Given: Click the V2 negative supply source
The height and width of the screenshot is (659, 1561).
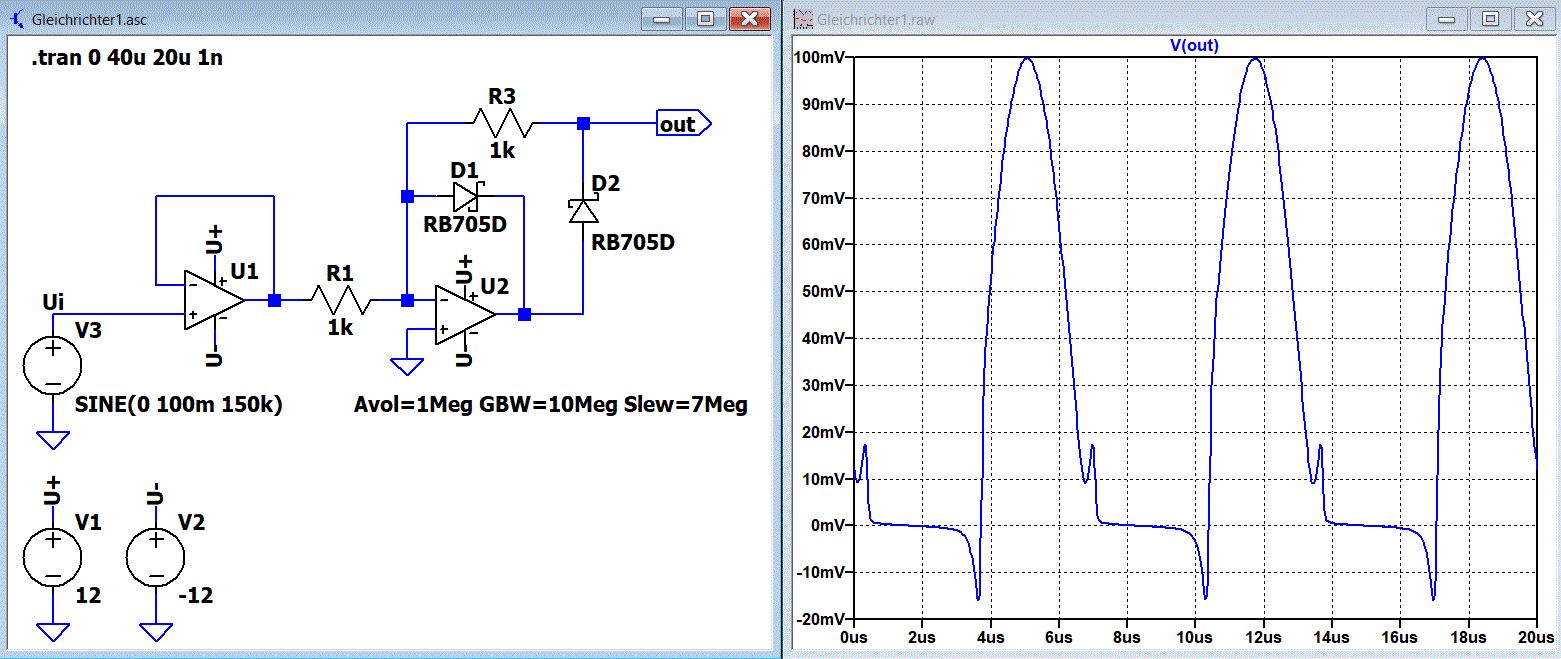Looking at the screenshot, I should click(x=156, y=556).
